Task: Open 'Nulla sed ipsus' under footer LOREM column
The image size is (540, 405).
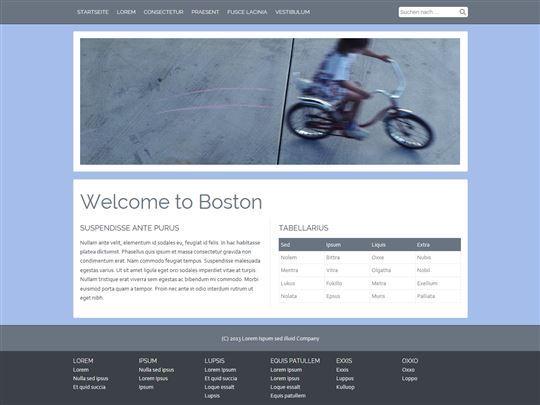Action: tap(91, 378)
